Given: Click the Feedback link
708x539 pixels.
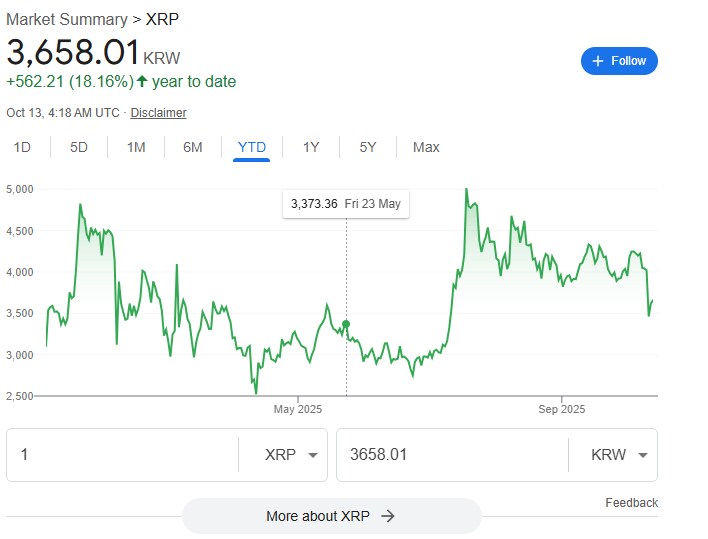Looking at the screenshot, I should pyautogui.click(x=631, y=503).
